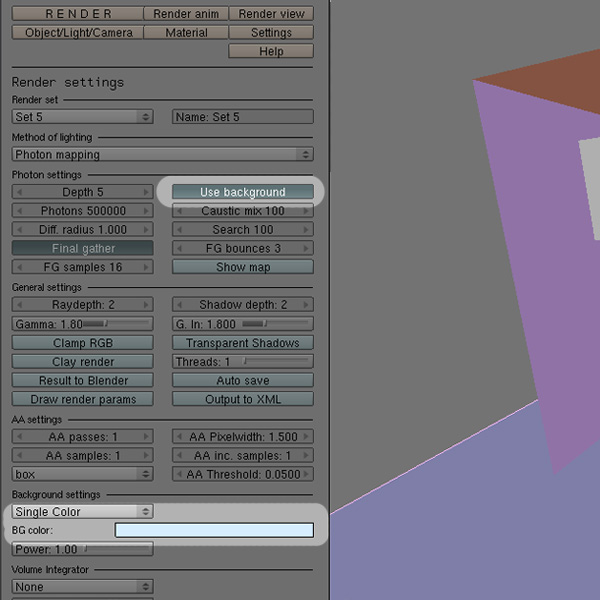Open the box AA filter dropdown
The height and width of the screenshot is (600, 600).
point(83,474)
